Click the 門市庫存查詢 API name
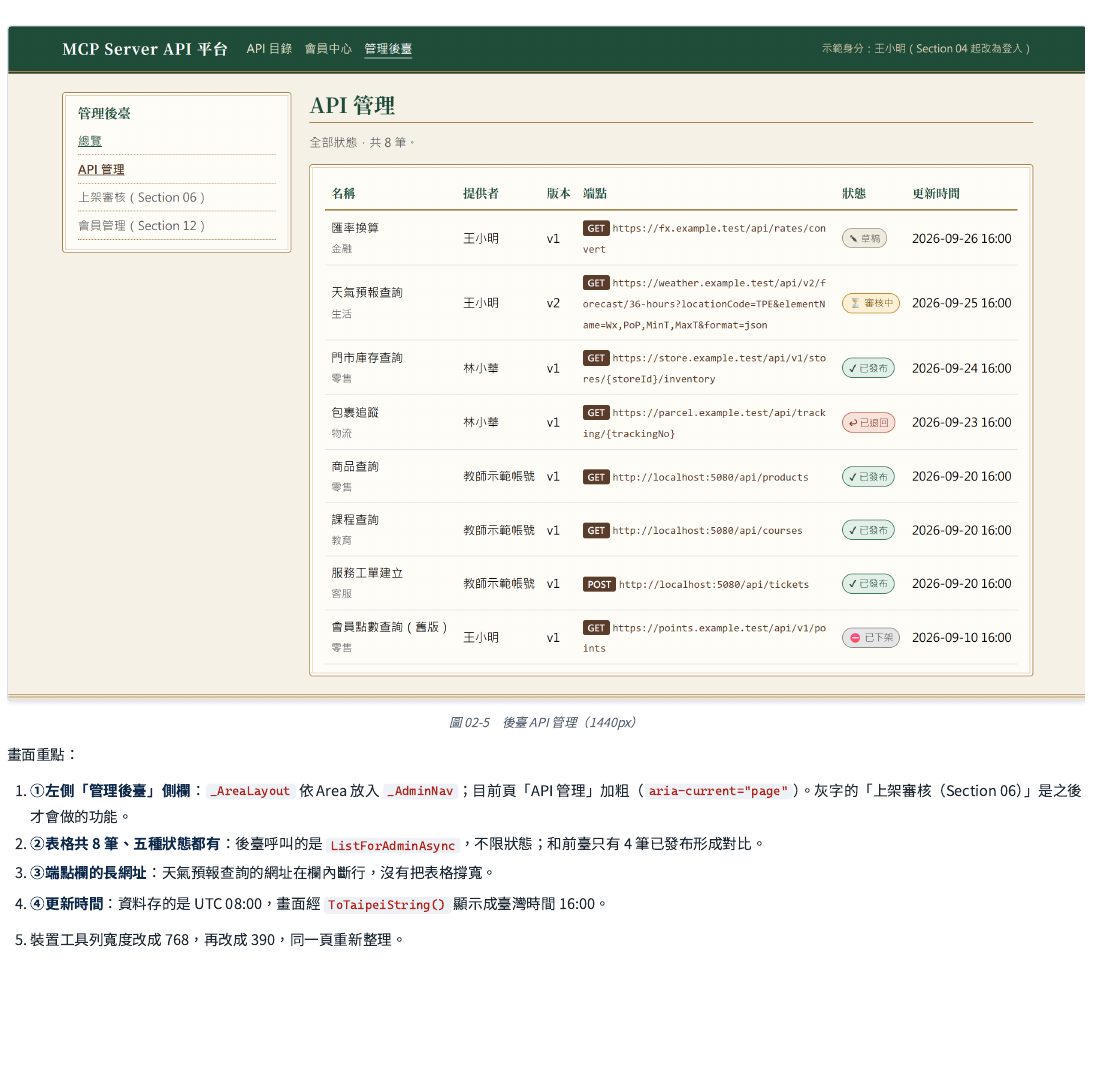The image size is (1093, 1071). tap(367, 358)
